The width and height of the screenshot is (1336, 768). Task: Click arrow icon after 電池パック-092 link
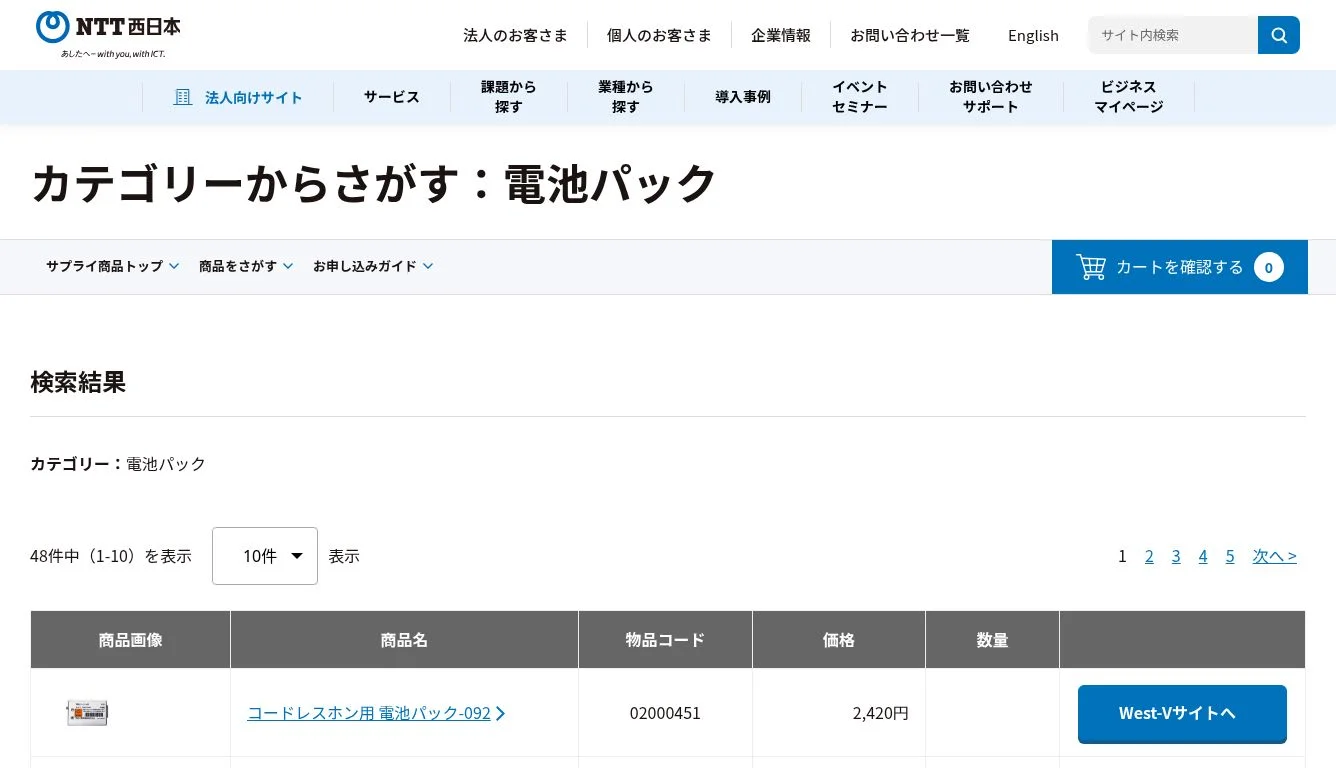coord(501,713)
